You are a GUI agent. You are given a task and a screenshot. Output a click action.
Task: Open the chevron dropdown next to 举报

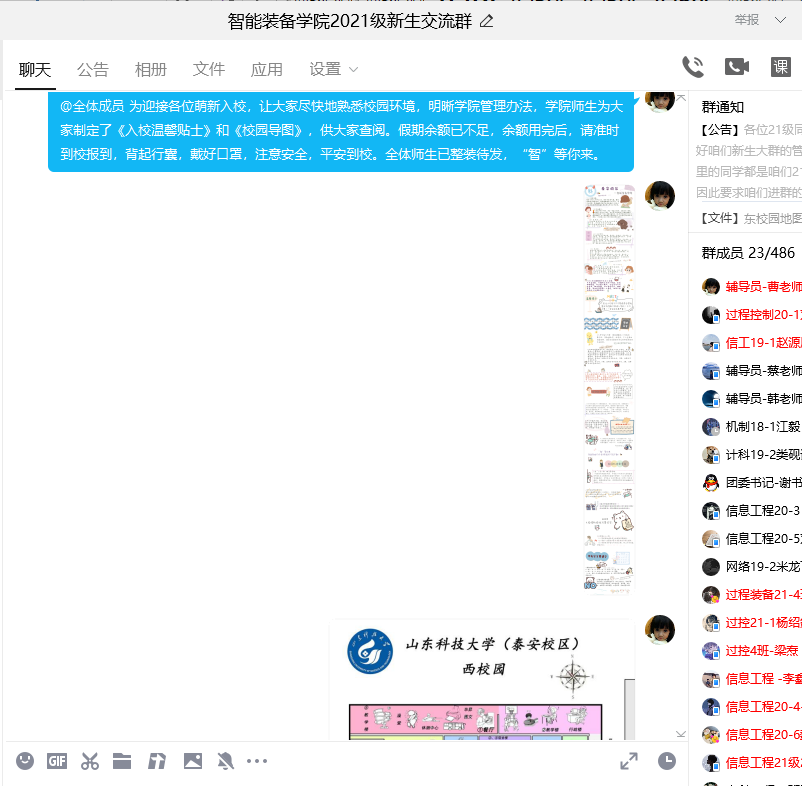tap(780, 20)
